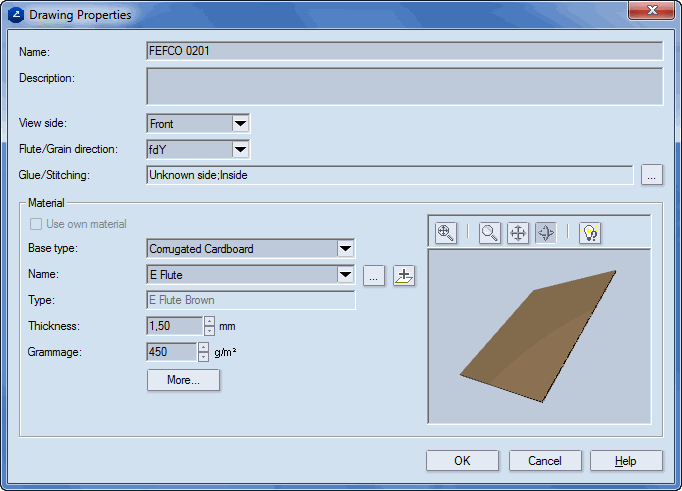Open the Flute/Grain direction dropdown
The width and height of the screenshot is (682, 491).
click(240, 150)
